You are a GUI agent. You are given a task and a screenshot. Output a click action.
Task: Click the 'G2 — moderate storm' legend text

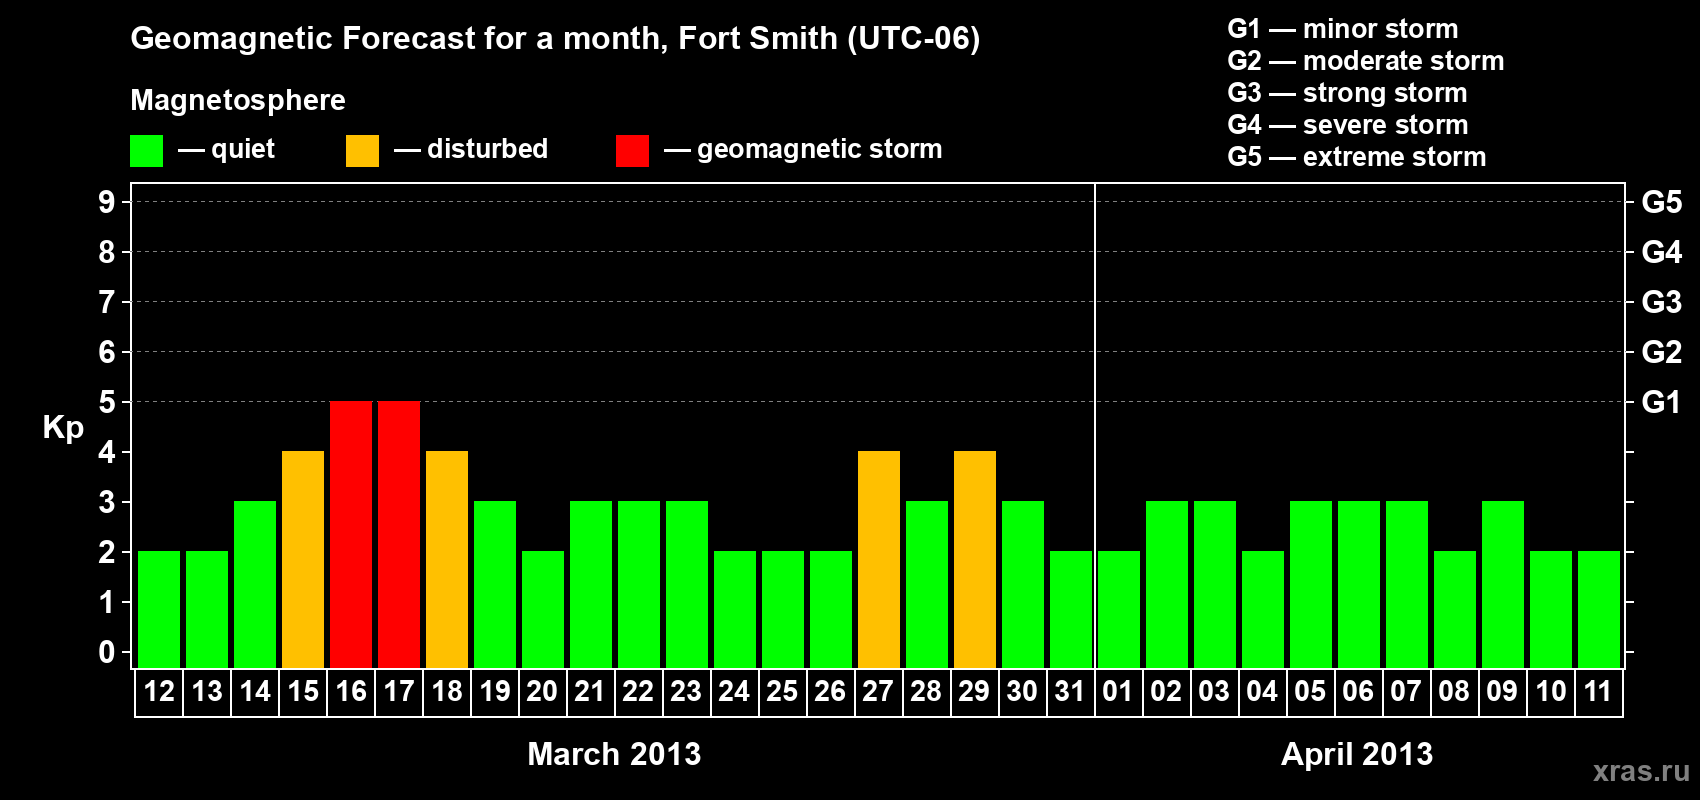(x=1366, y=61)
